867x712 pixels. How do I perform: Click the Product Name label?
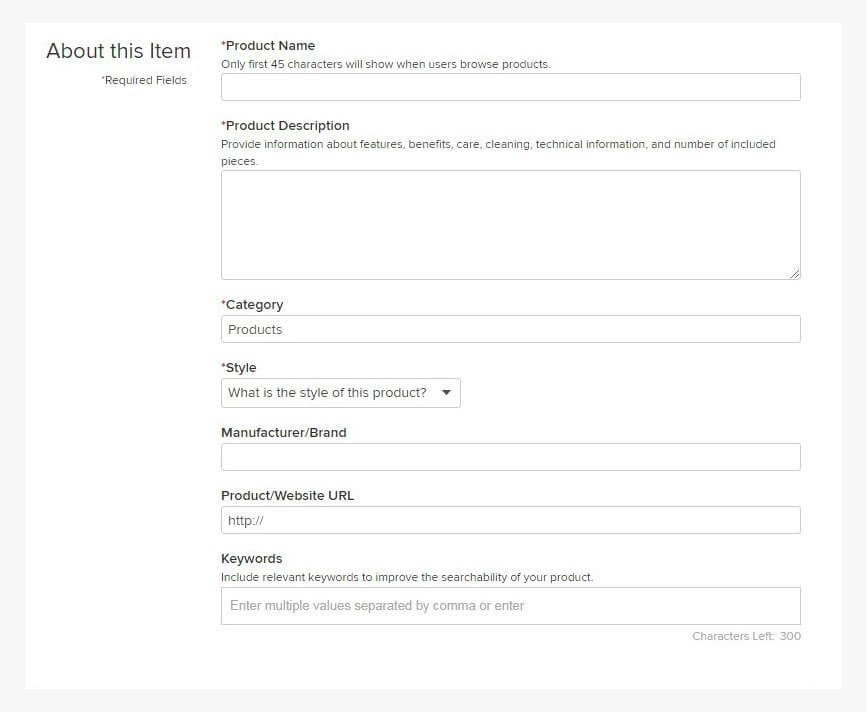click(267, 45)
